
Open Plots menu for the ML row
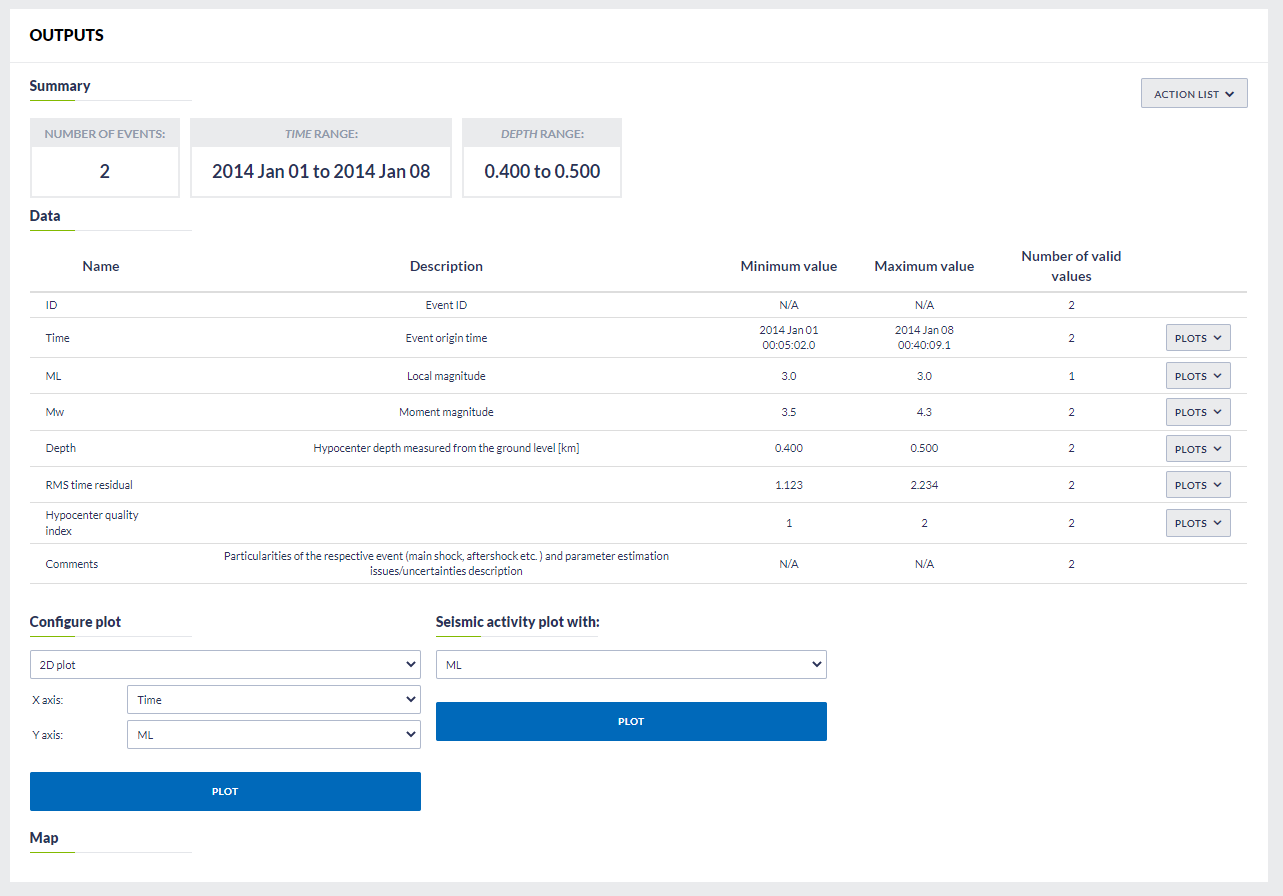point(1197,376)
